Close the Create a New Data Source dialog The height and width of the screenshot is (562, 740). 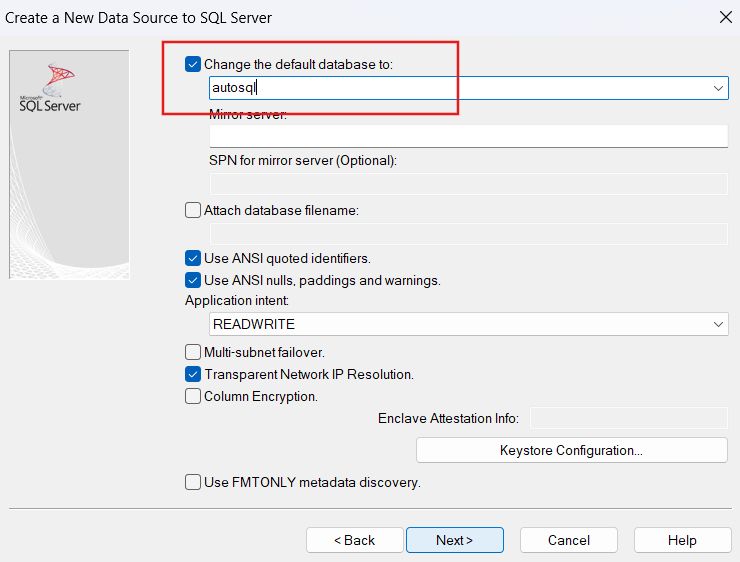tap(725, 17)
